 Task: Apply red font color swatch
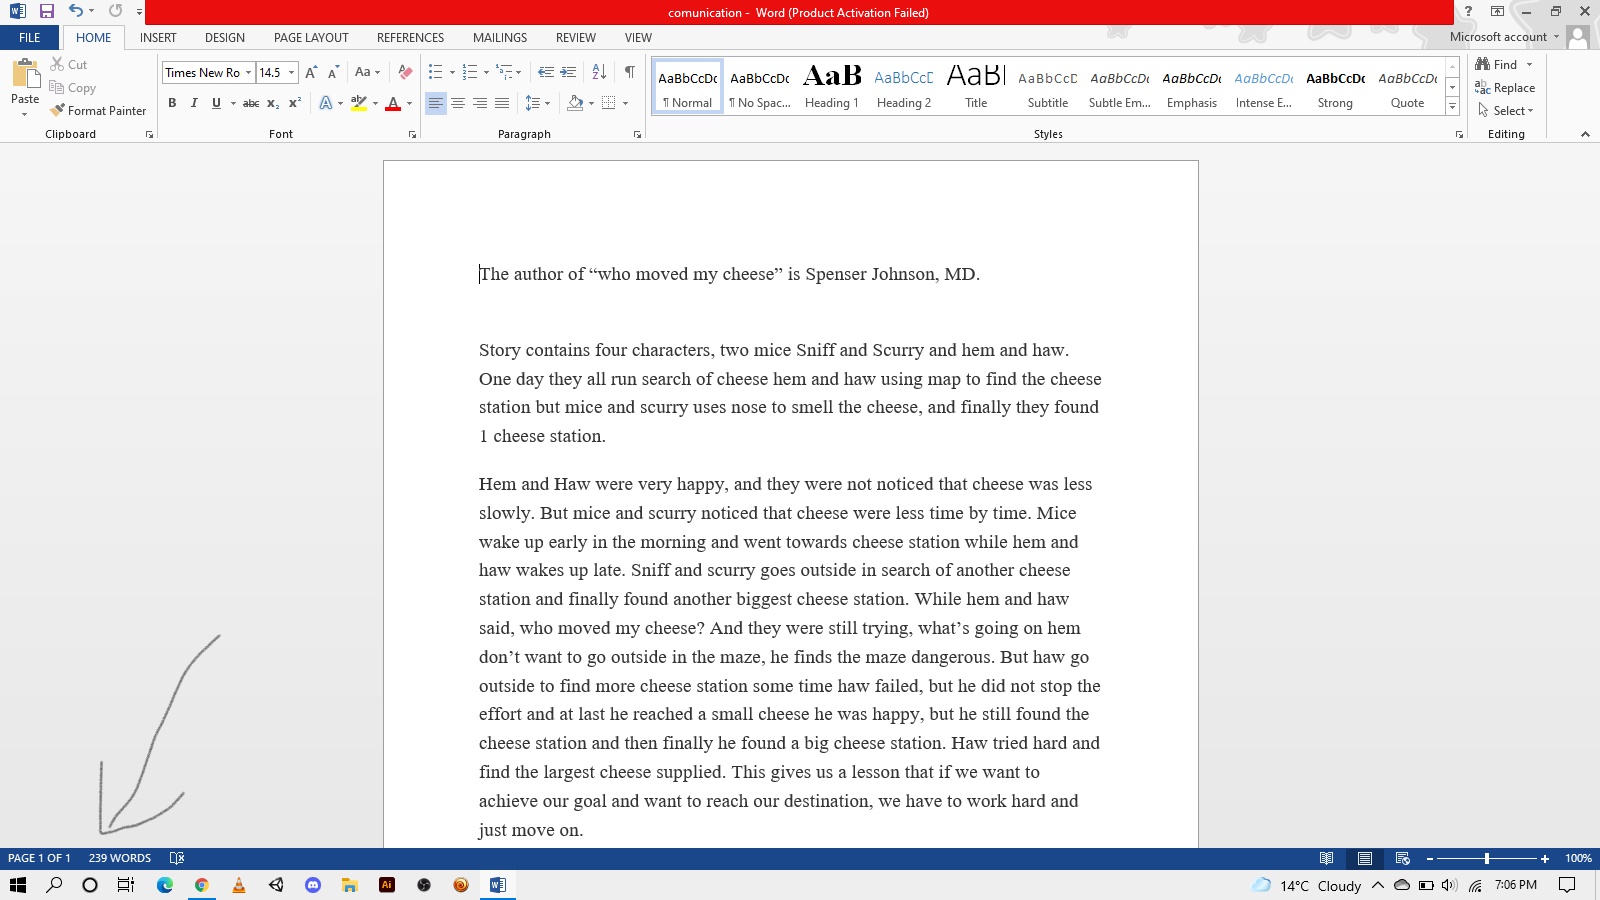pyautogui.click(x=393, y=103)
